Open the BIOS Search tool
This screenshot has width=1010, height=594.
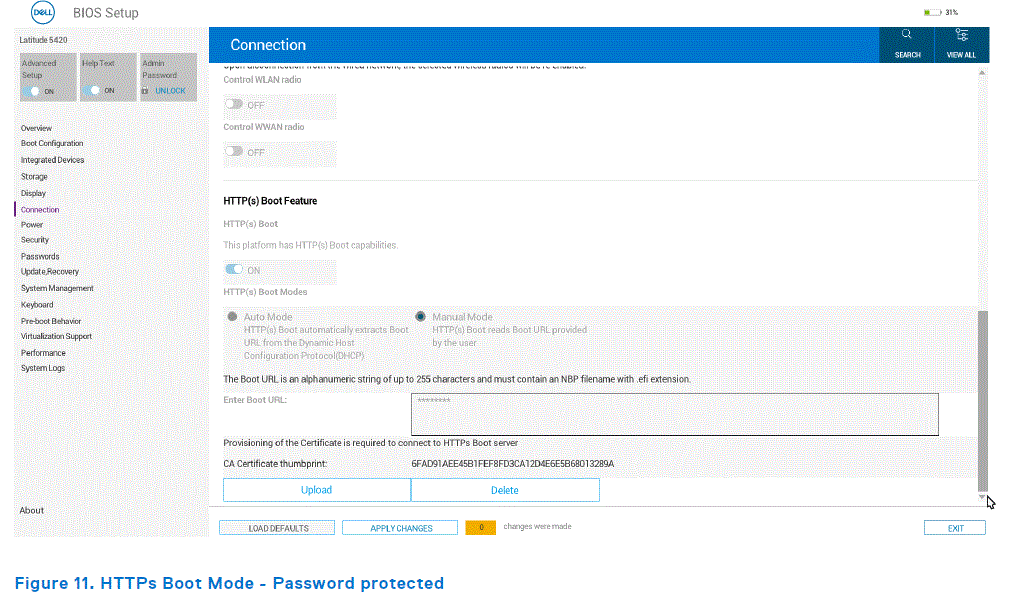click(906, 42)
